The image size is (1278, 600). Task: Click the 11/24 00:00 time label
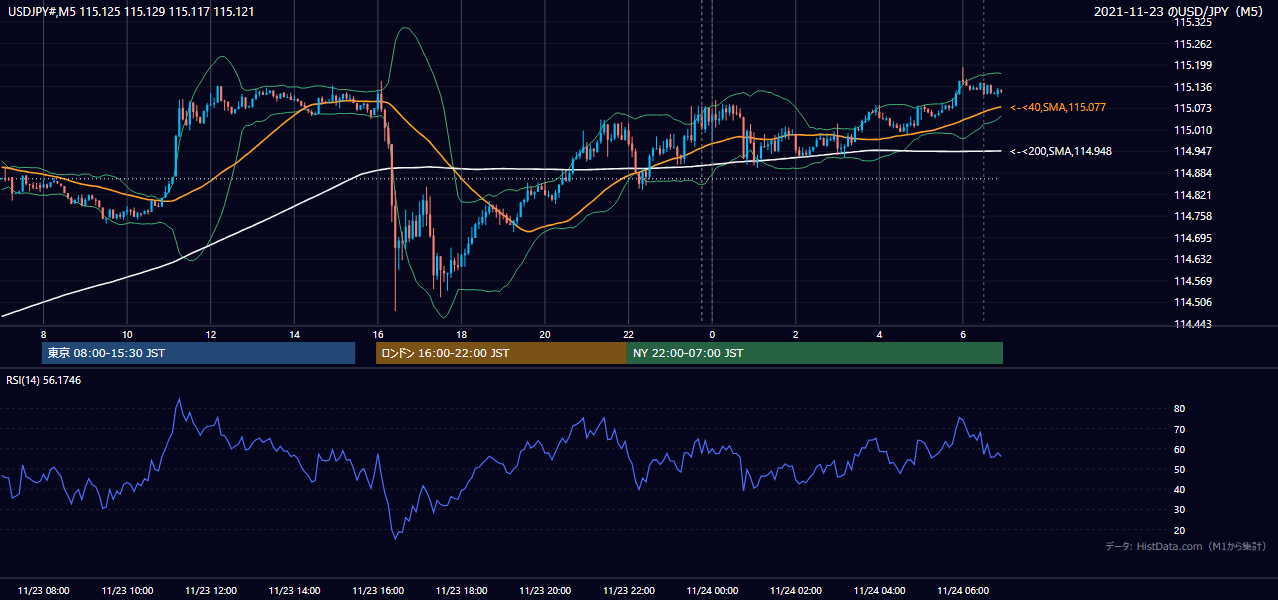[x=712, y=591]
